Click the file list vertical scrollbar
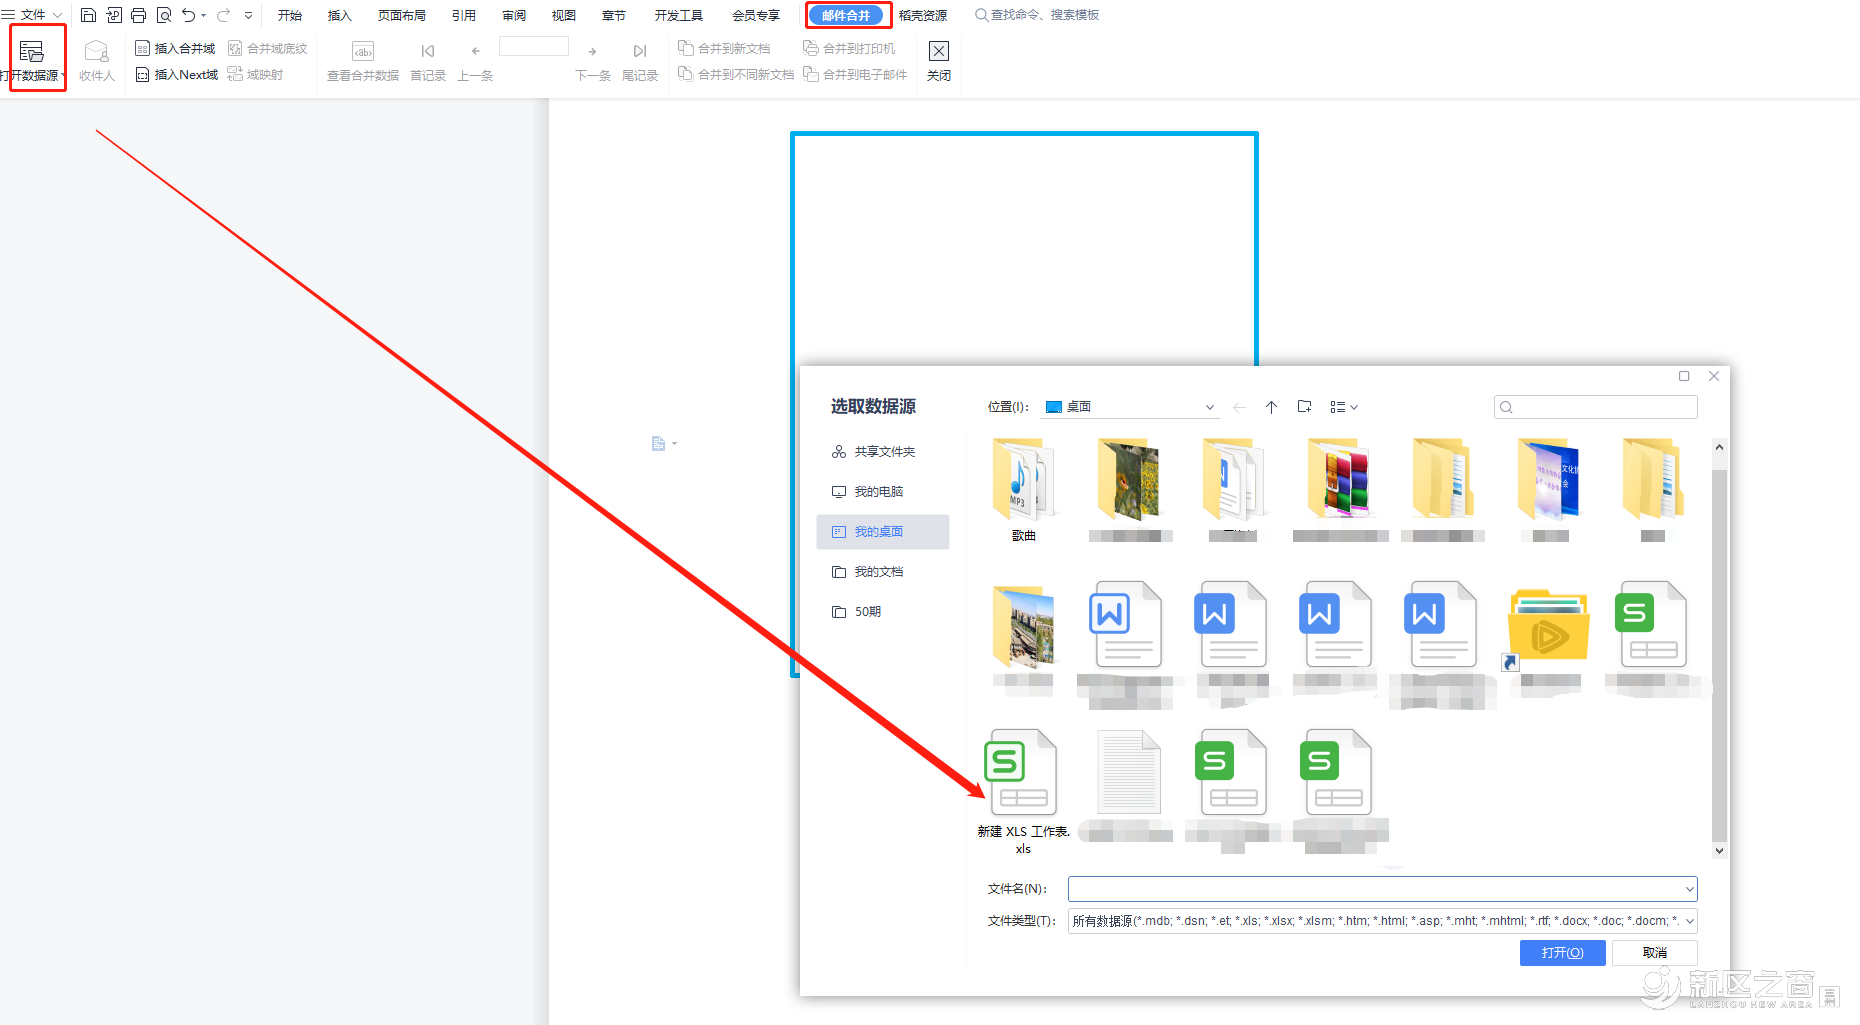The image size is (1860, 1025). click(1719, 650)
